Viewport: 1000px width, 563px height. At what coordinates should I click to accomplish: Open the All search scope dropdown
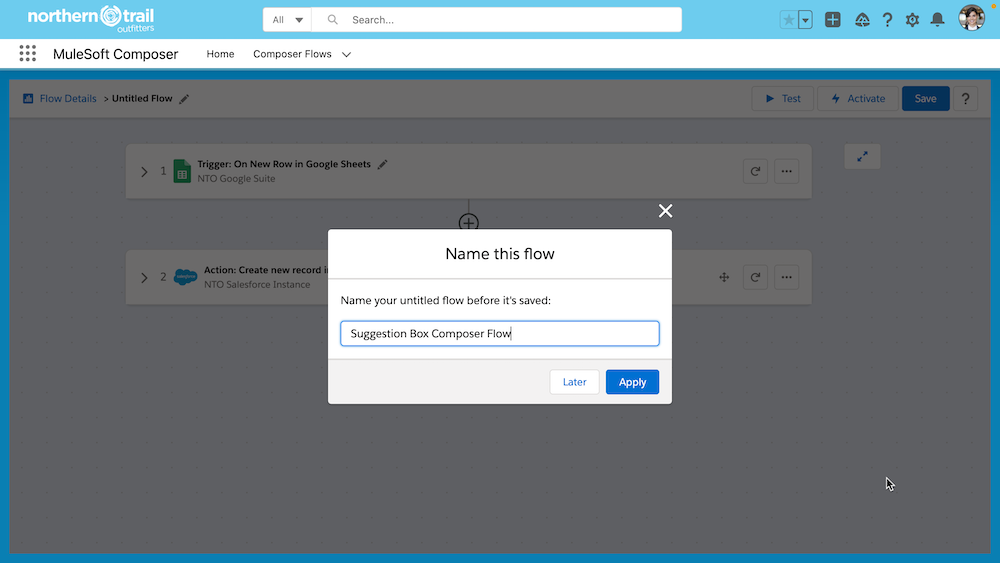coord(287,20)
